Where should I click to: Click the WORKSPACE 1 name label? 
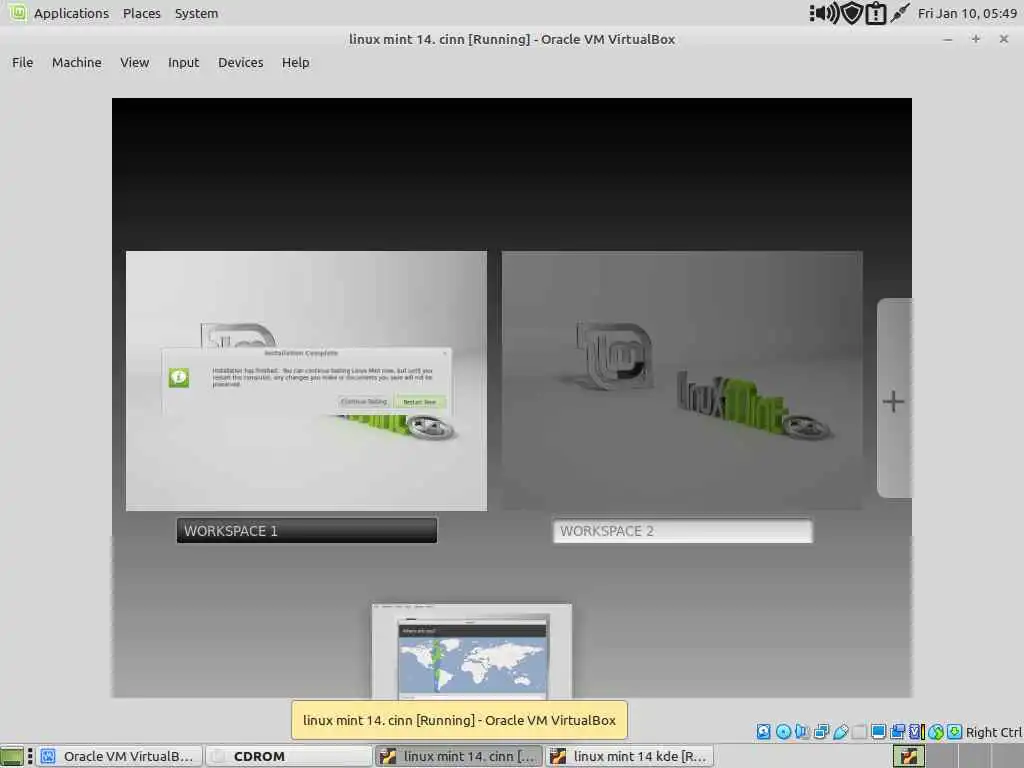tap(307, 530)
